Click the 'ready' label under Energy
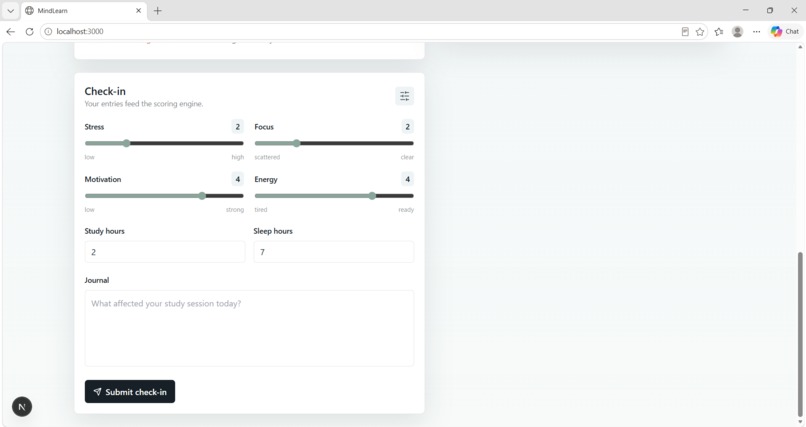 [x=406, y=210]
